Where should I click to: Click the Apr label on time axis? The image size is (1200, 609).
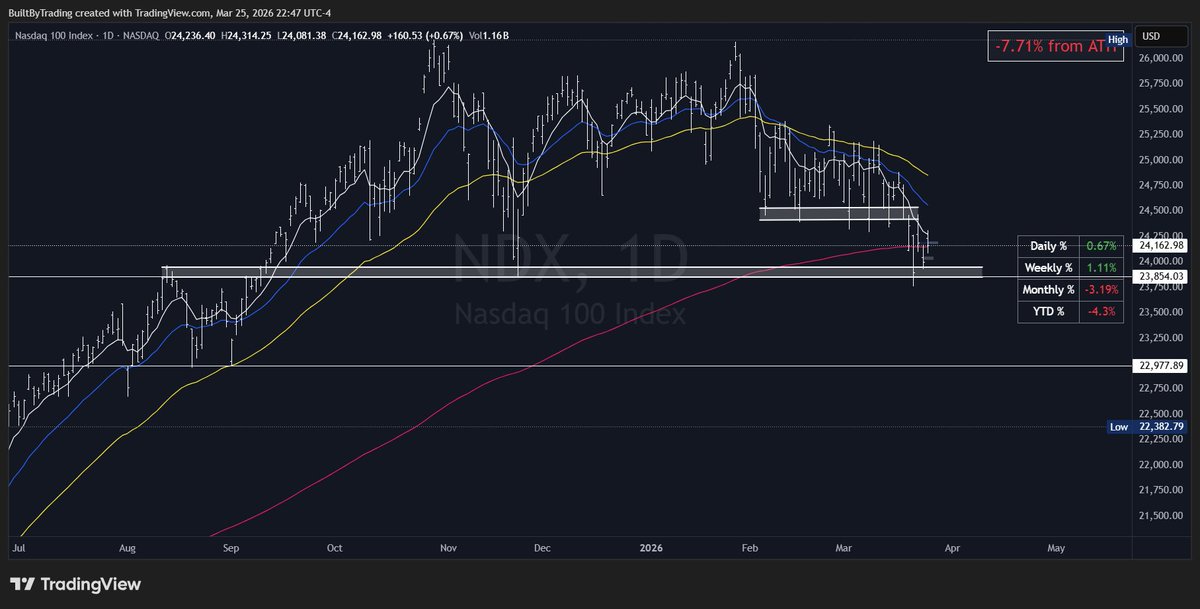953,548
